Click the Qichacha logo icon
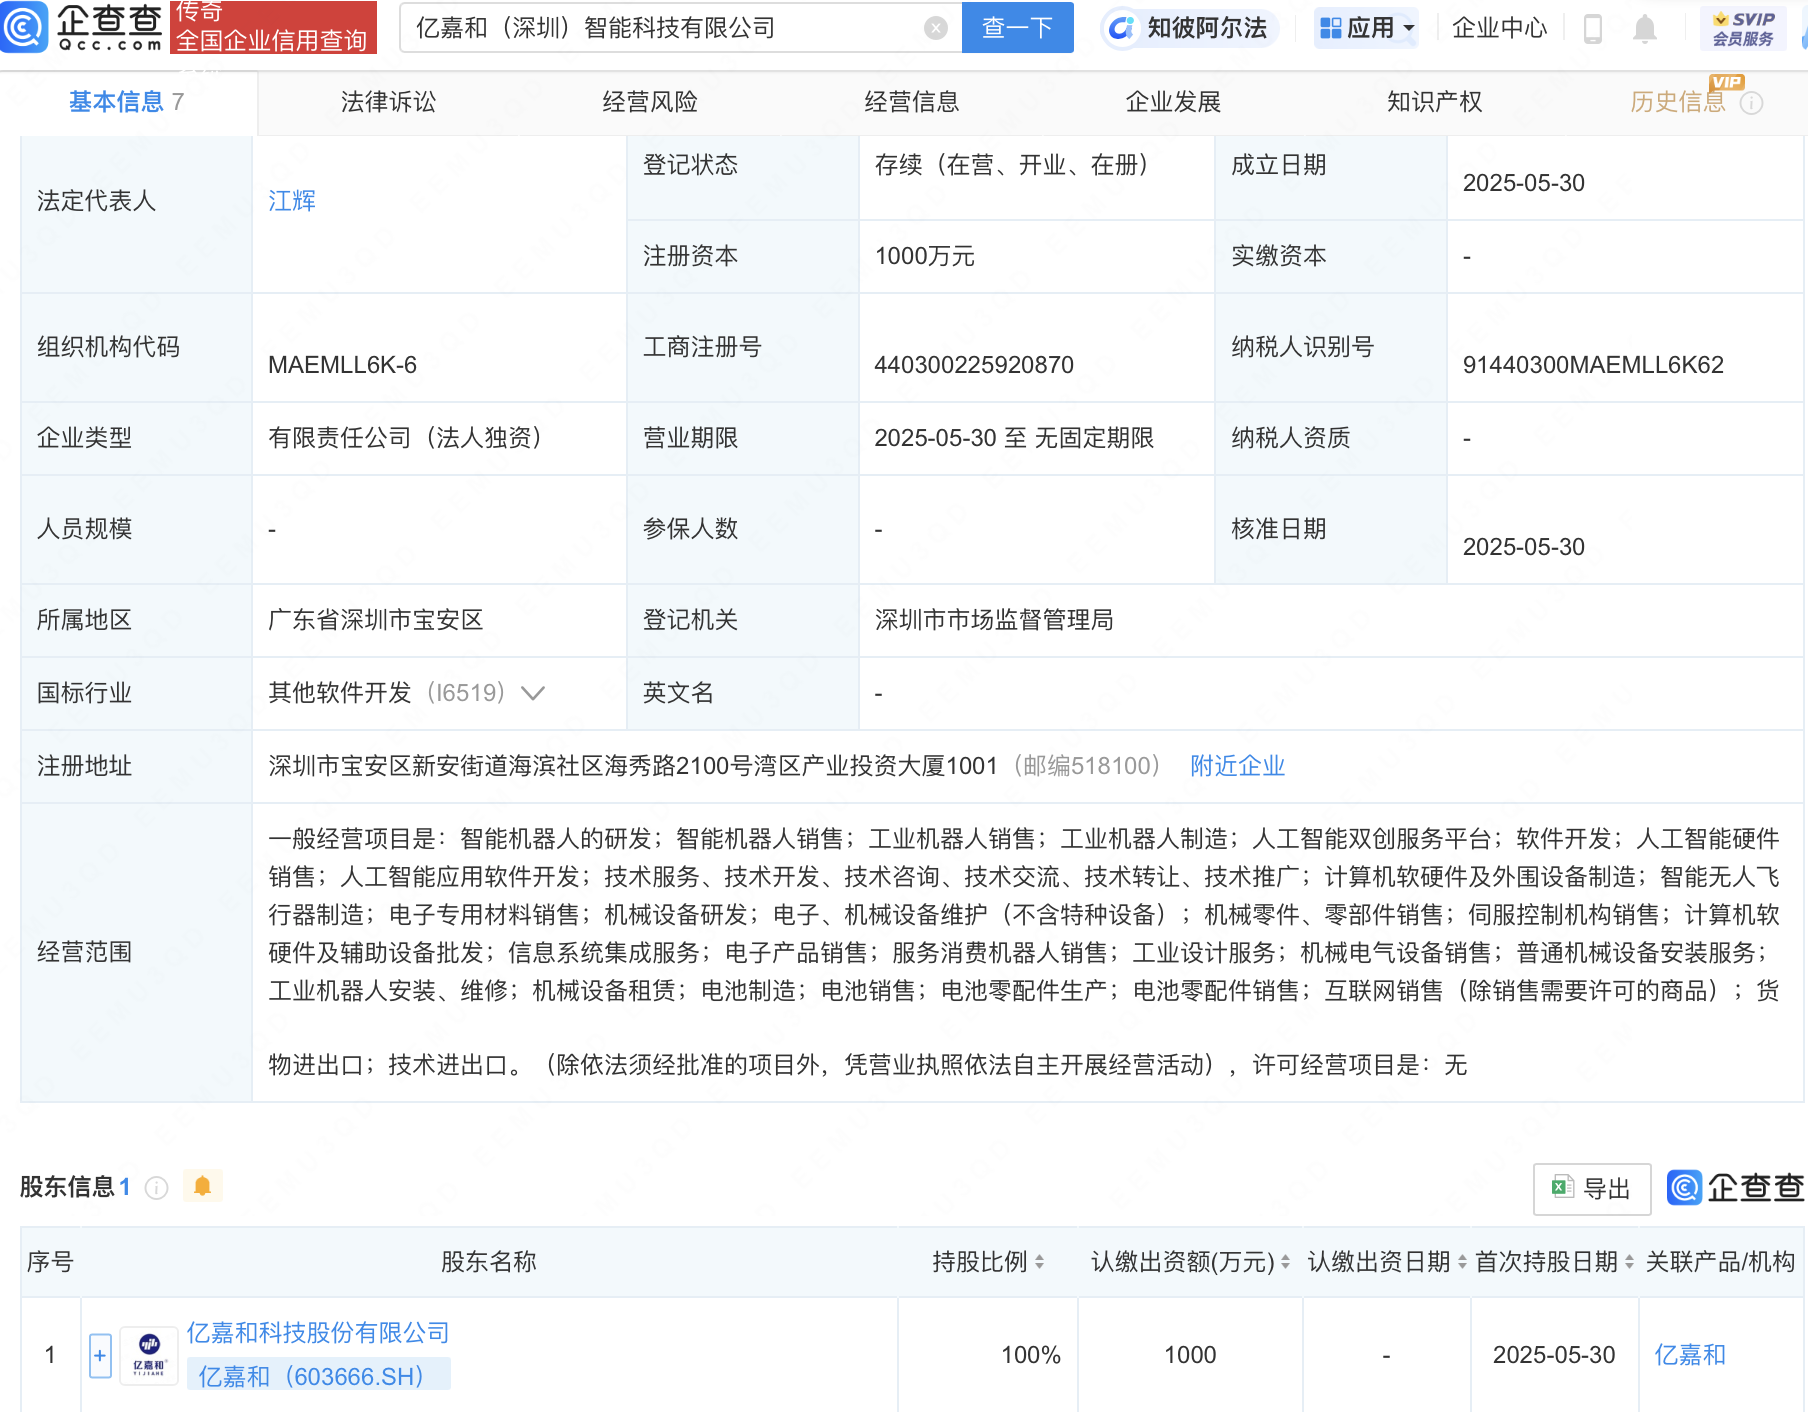Image resolution: width=1808 pixels, height=1412 pixels. click(x=24, y=27)
